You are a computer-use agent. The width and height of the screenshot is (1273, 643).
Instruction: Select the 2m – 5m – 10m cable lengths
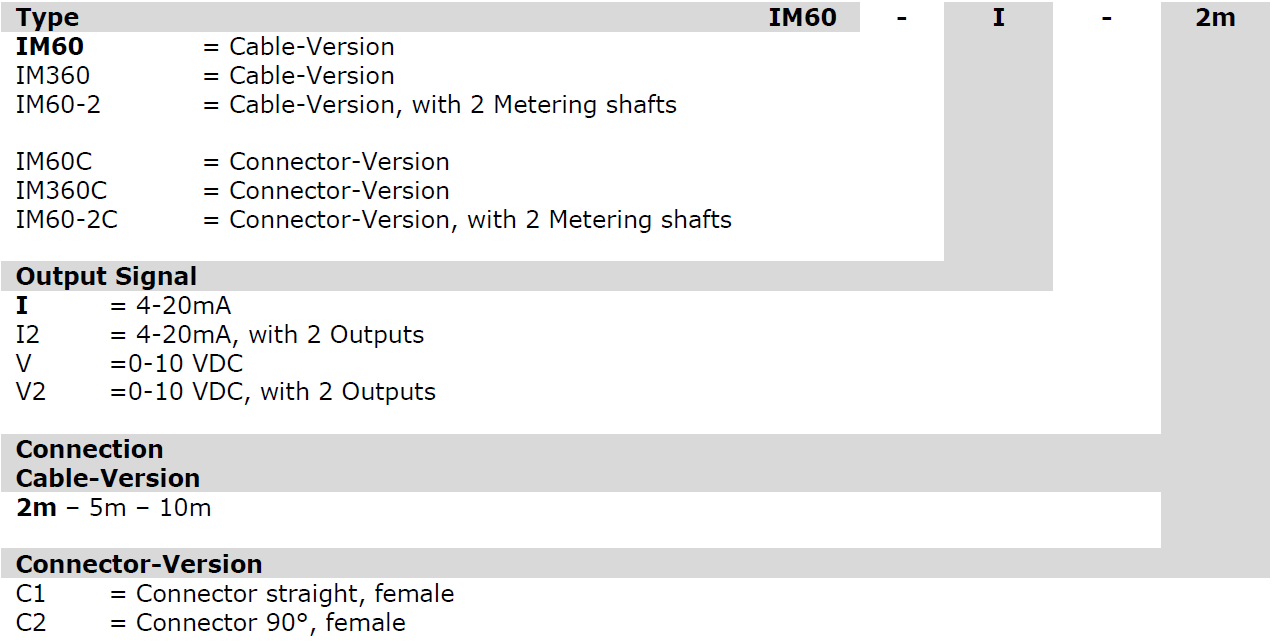[113, 508]
